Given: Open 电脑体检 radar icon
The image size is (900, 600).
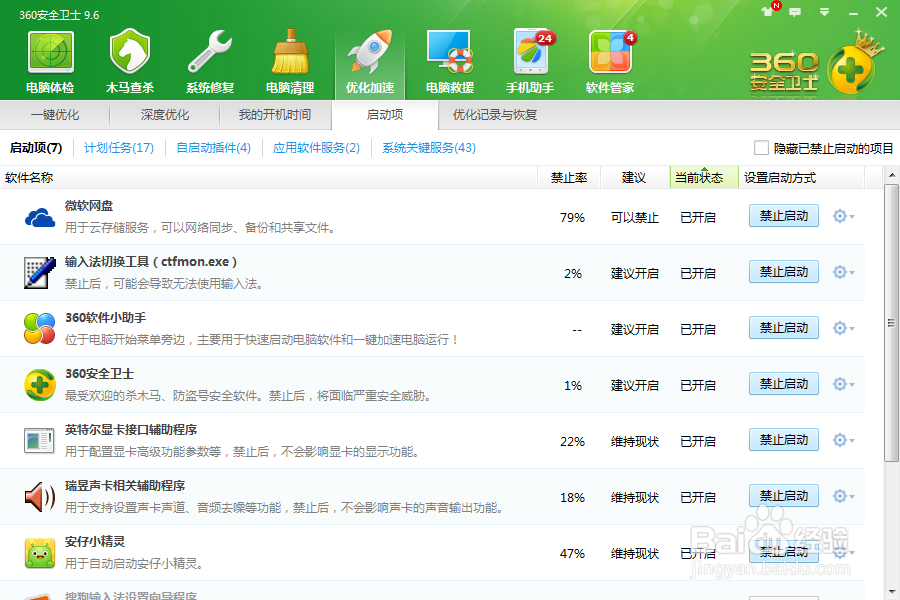Looking at the screenshot, I should click(x=51, y=52).
